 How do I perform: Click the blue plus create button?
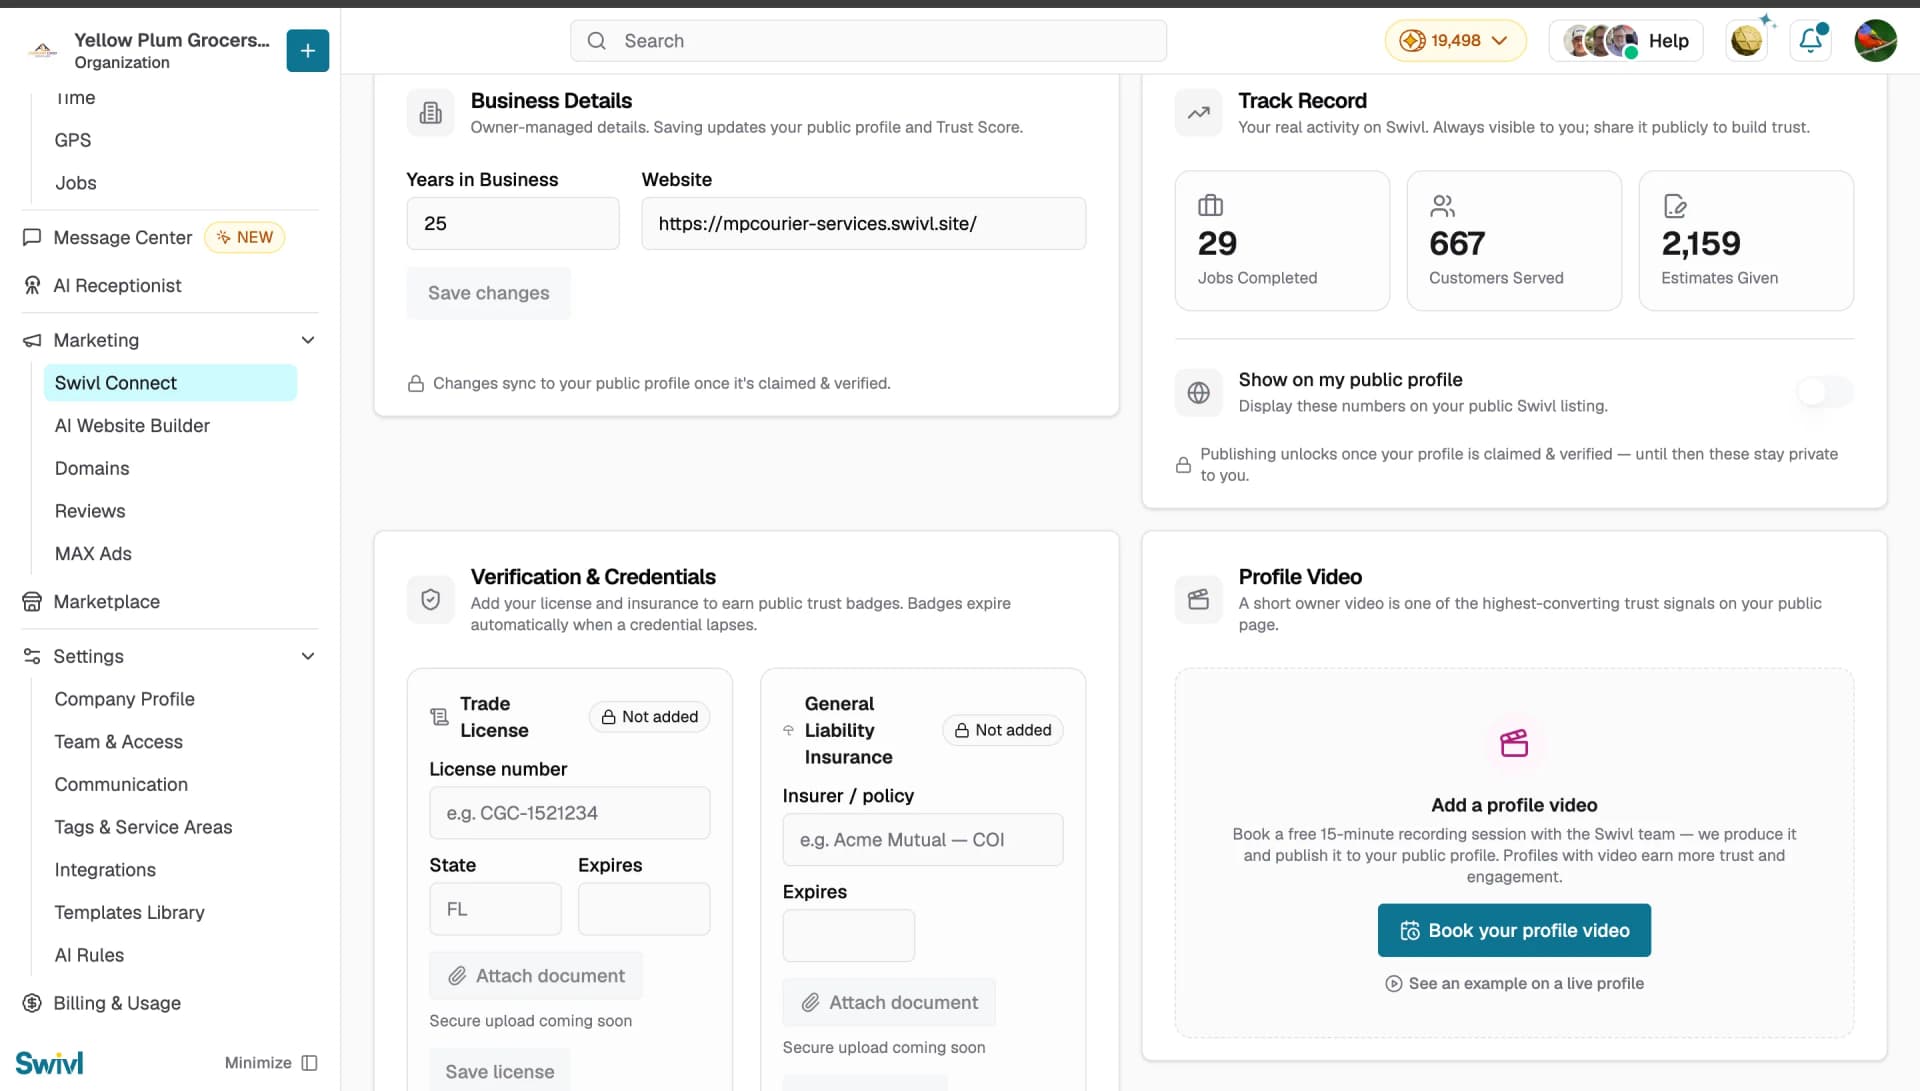(x=307, y=50)
